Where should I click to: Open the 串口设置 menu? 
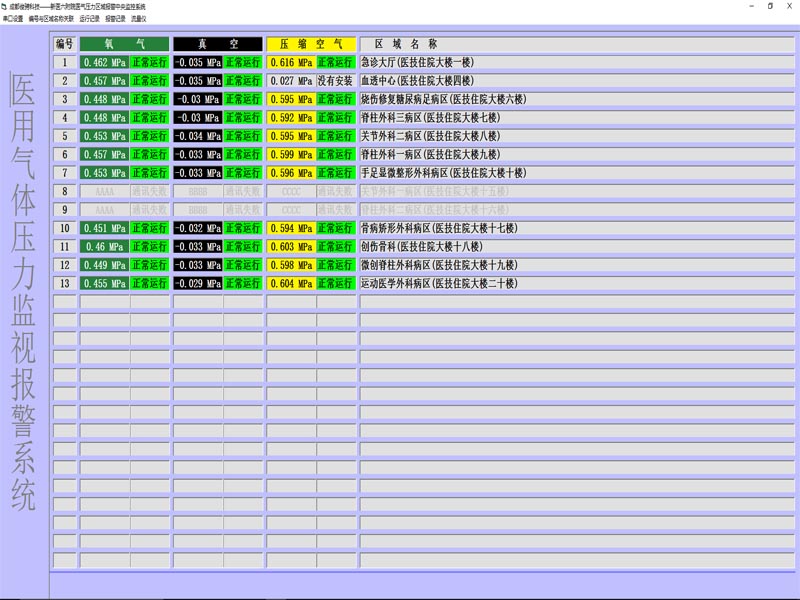[x=14, y=18]
